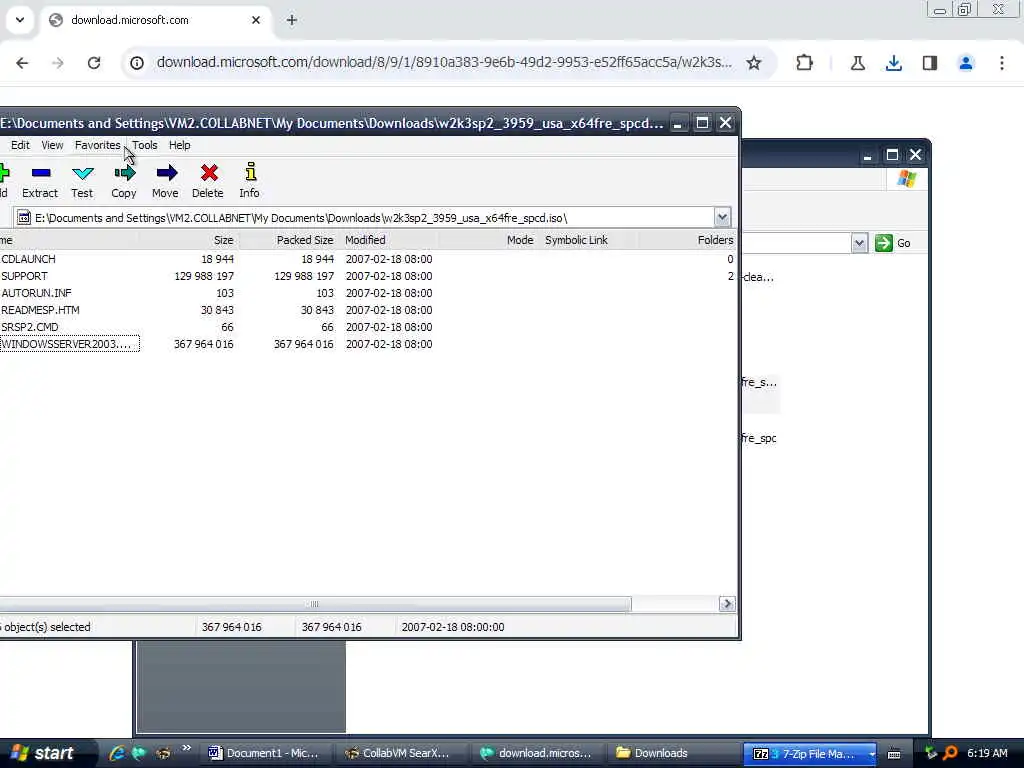The height and width of the screenshot is (768, 1024).
Task: View site information icon in Chrome
Action: (x=137, y=63)
